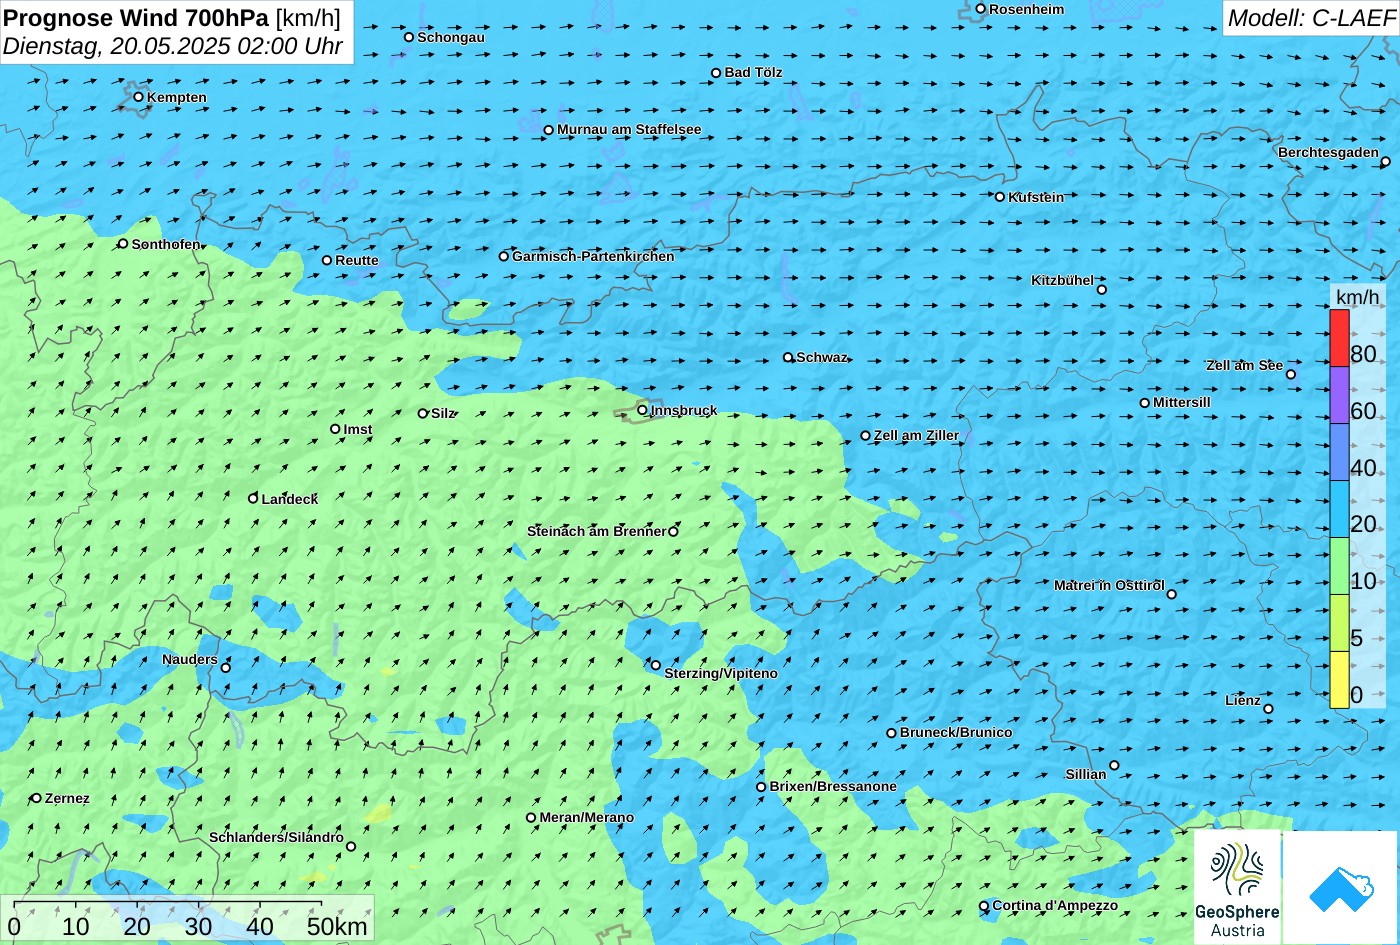Click the Rosenheim city marker
The height and width of the screenshot is (945, 1400).
click(980, 9)
